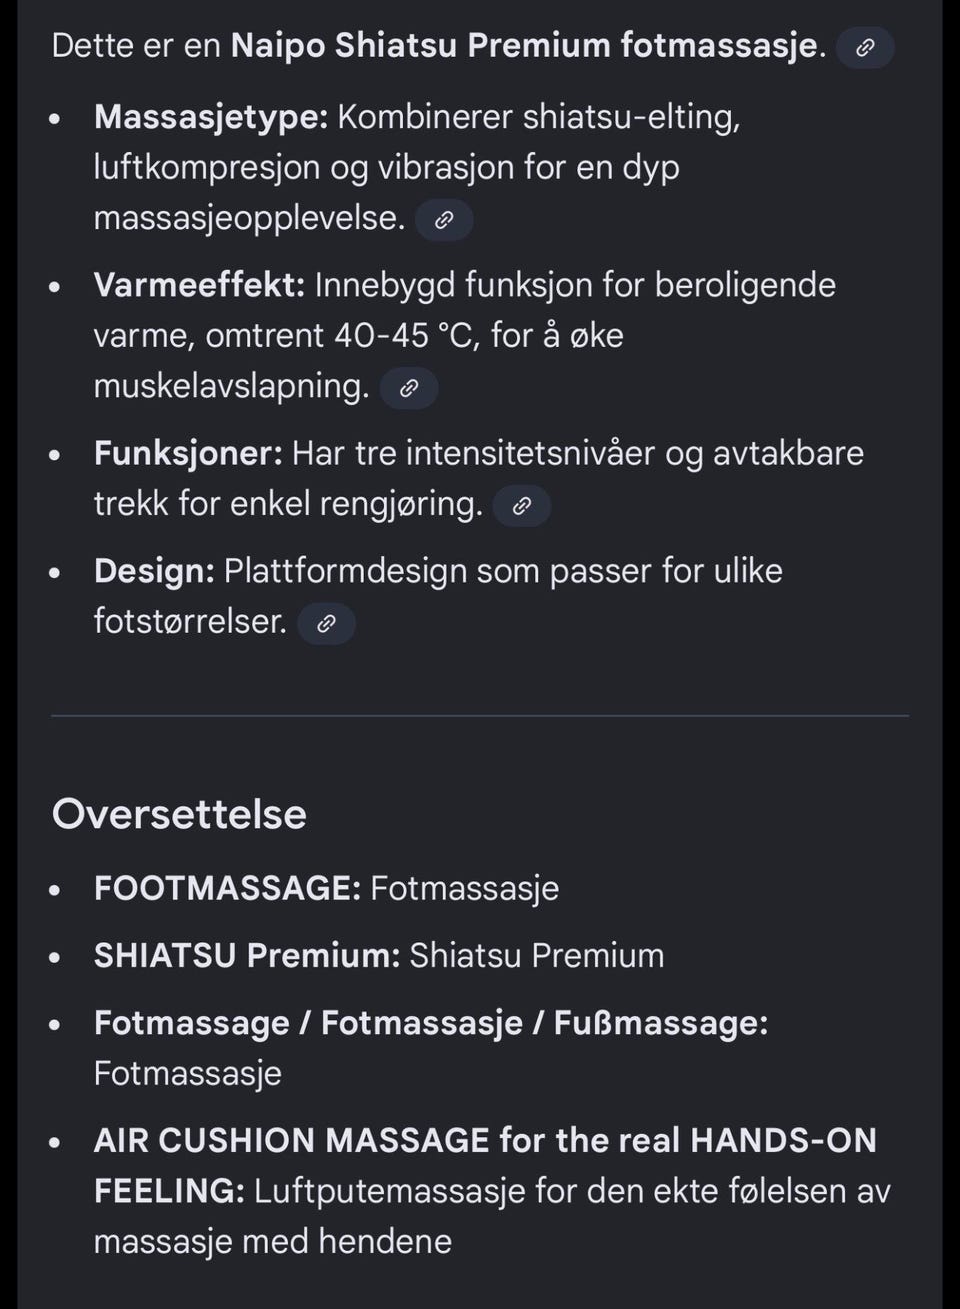Image resolution: width=960 pixels, height=1309 pixels.
Task: Click the Varmeeffekt bold label
Action: [198, 285]
